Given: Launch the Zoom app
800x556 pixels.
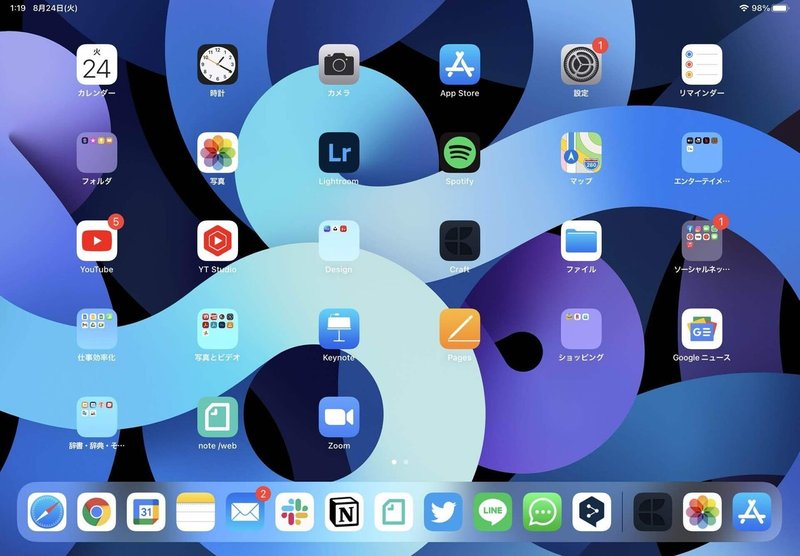Looking at the screenshot, I should pyautogui.click(x=339, y=417).
